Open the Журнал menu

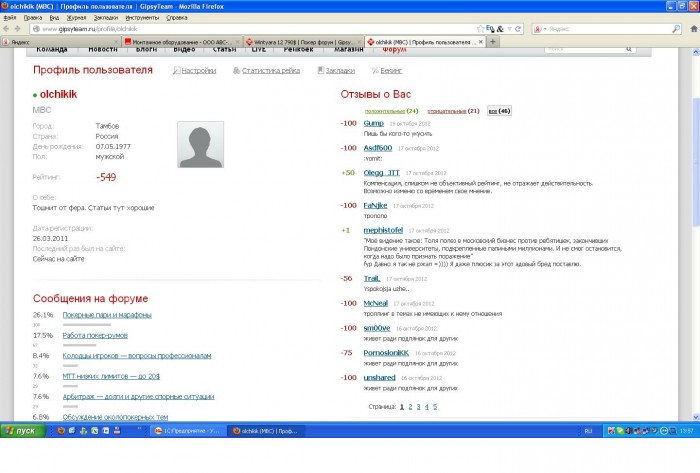tap(76, 17)
